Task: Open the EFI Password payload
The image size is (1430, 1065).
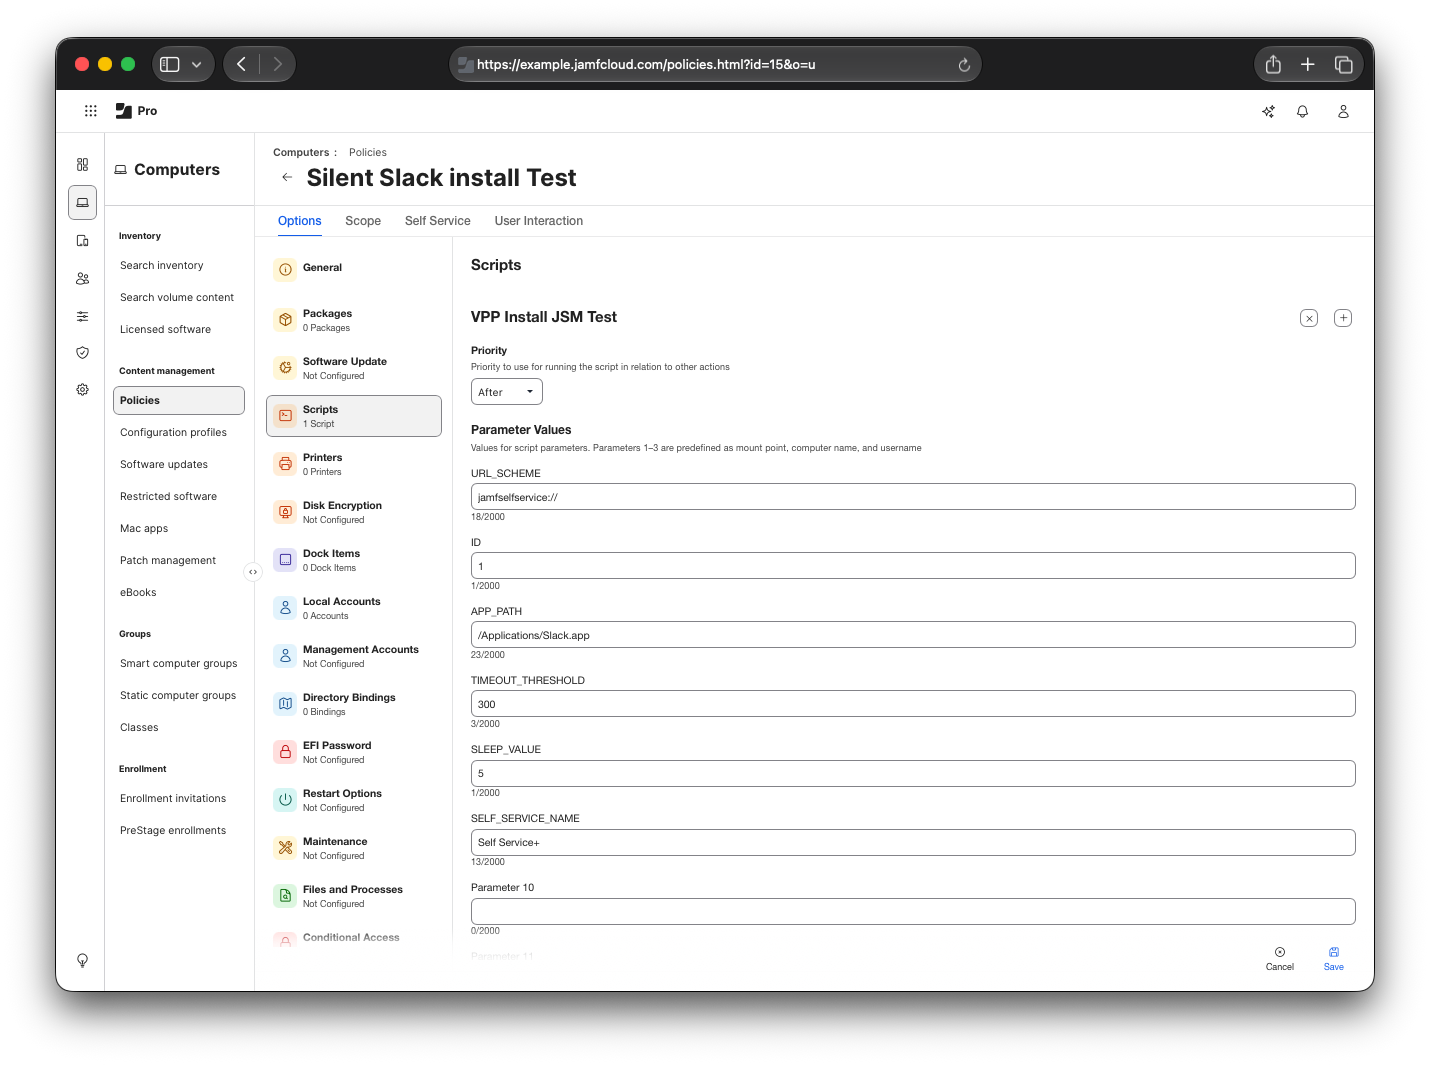Action: 354,752
